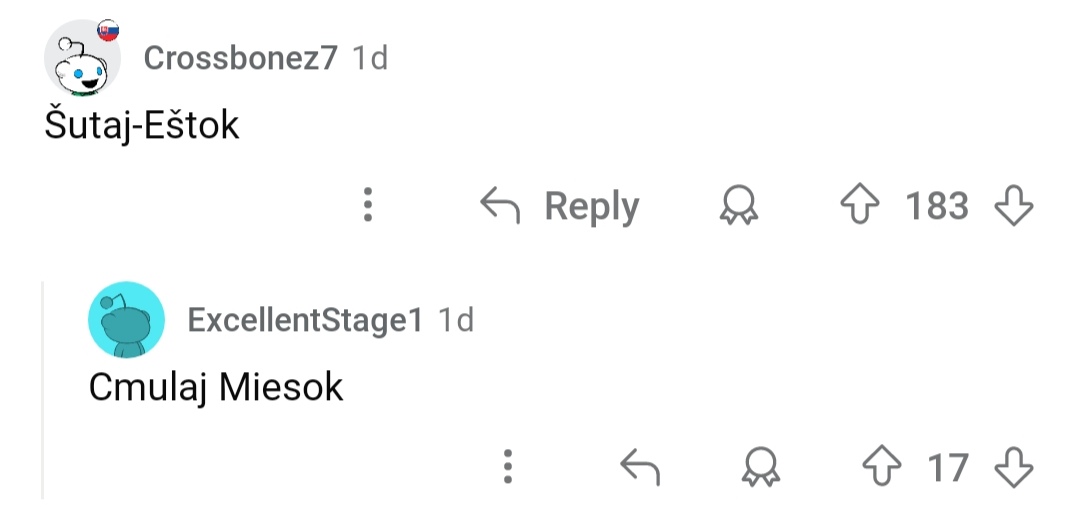
Task: Click the 183 vote count
Action: (937, 206)
